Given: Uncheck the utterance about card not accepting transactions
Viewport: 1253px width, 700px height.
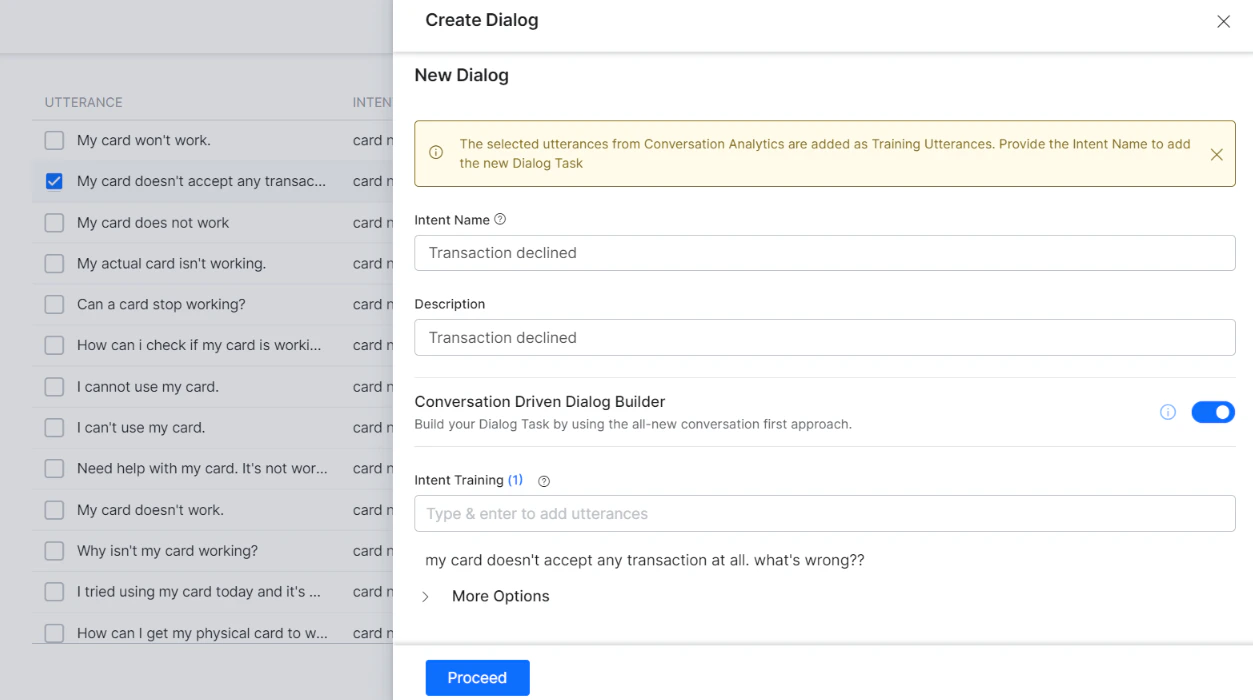Looking at the screenshot, I should pyautogui.click(x=54, y=181).
